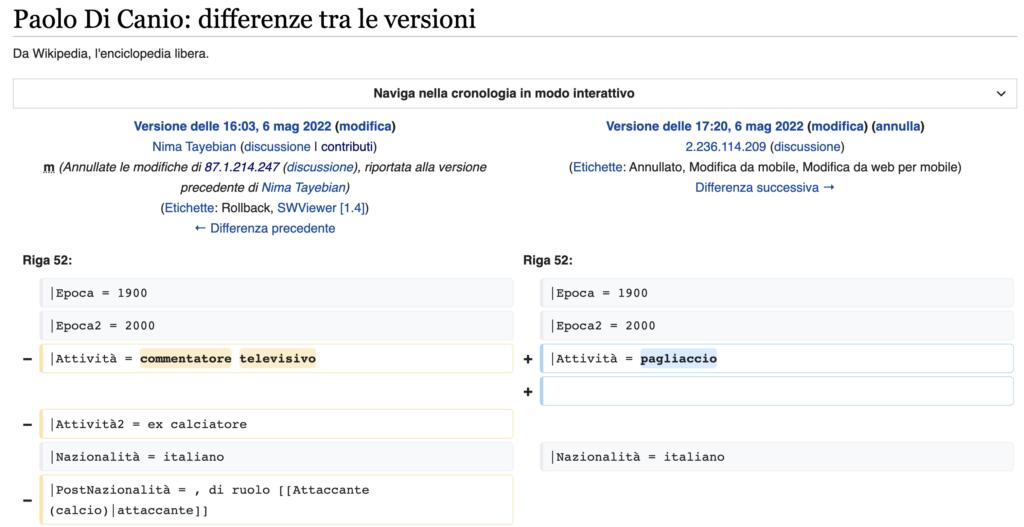
Task: Click '|PostNazionalità' removed line
Action: coord(276,500)
